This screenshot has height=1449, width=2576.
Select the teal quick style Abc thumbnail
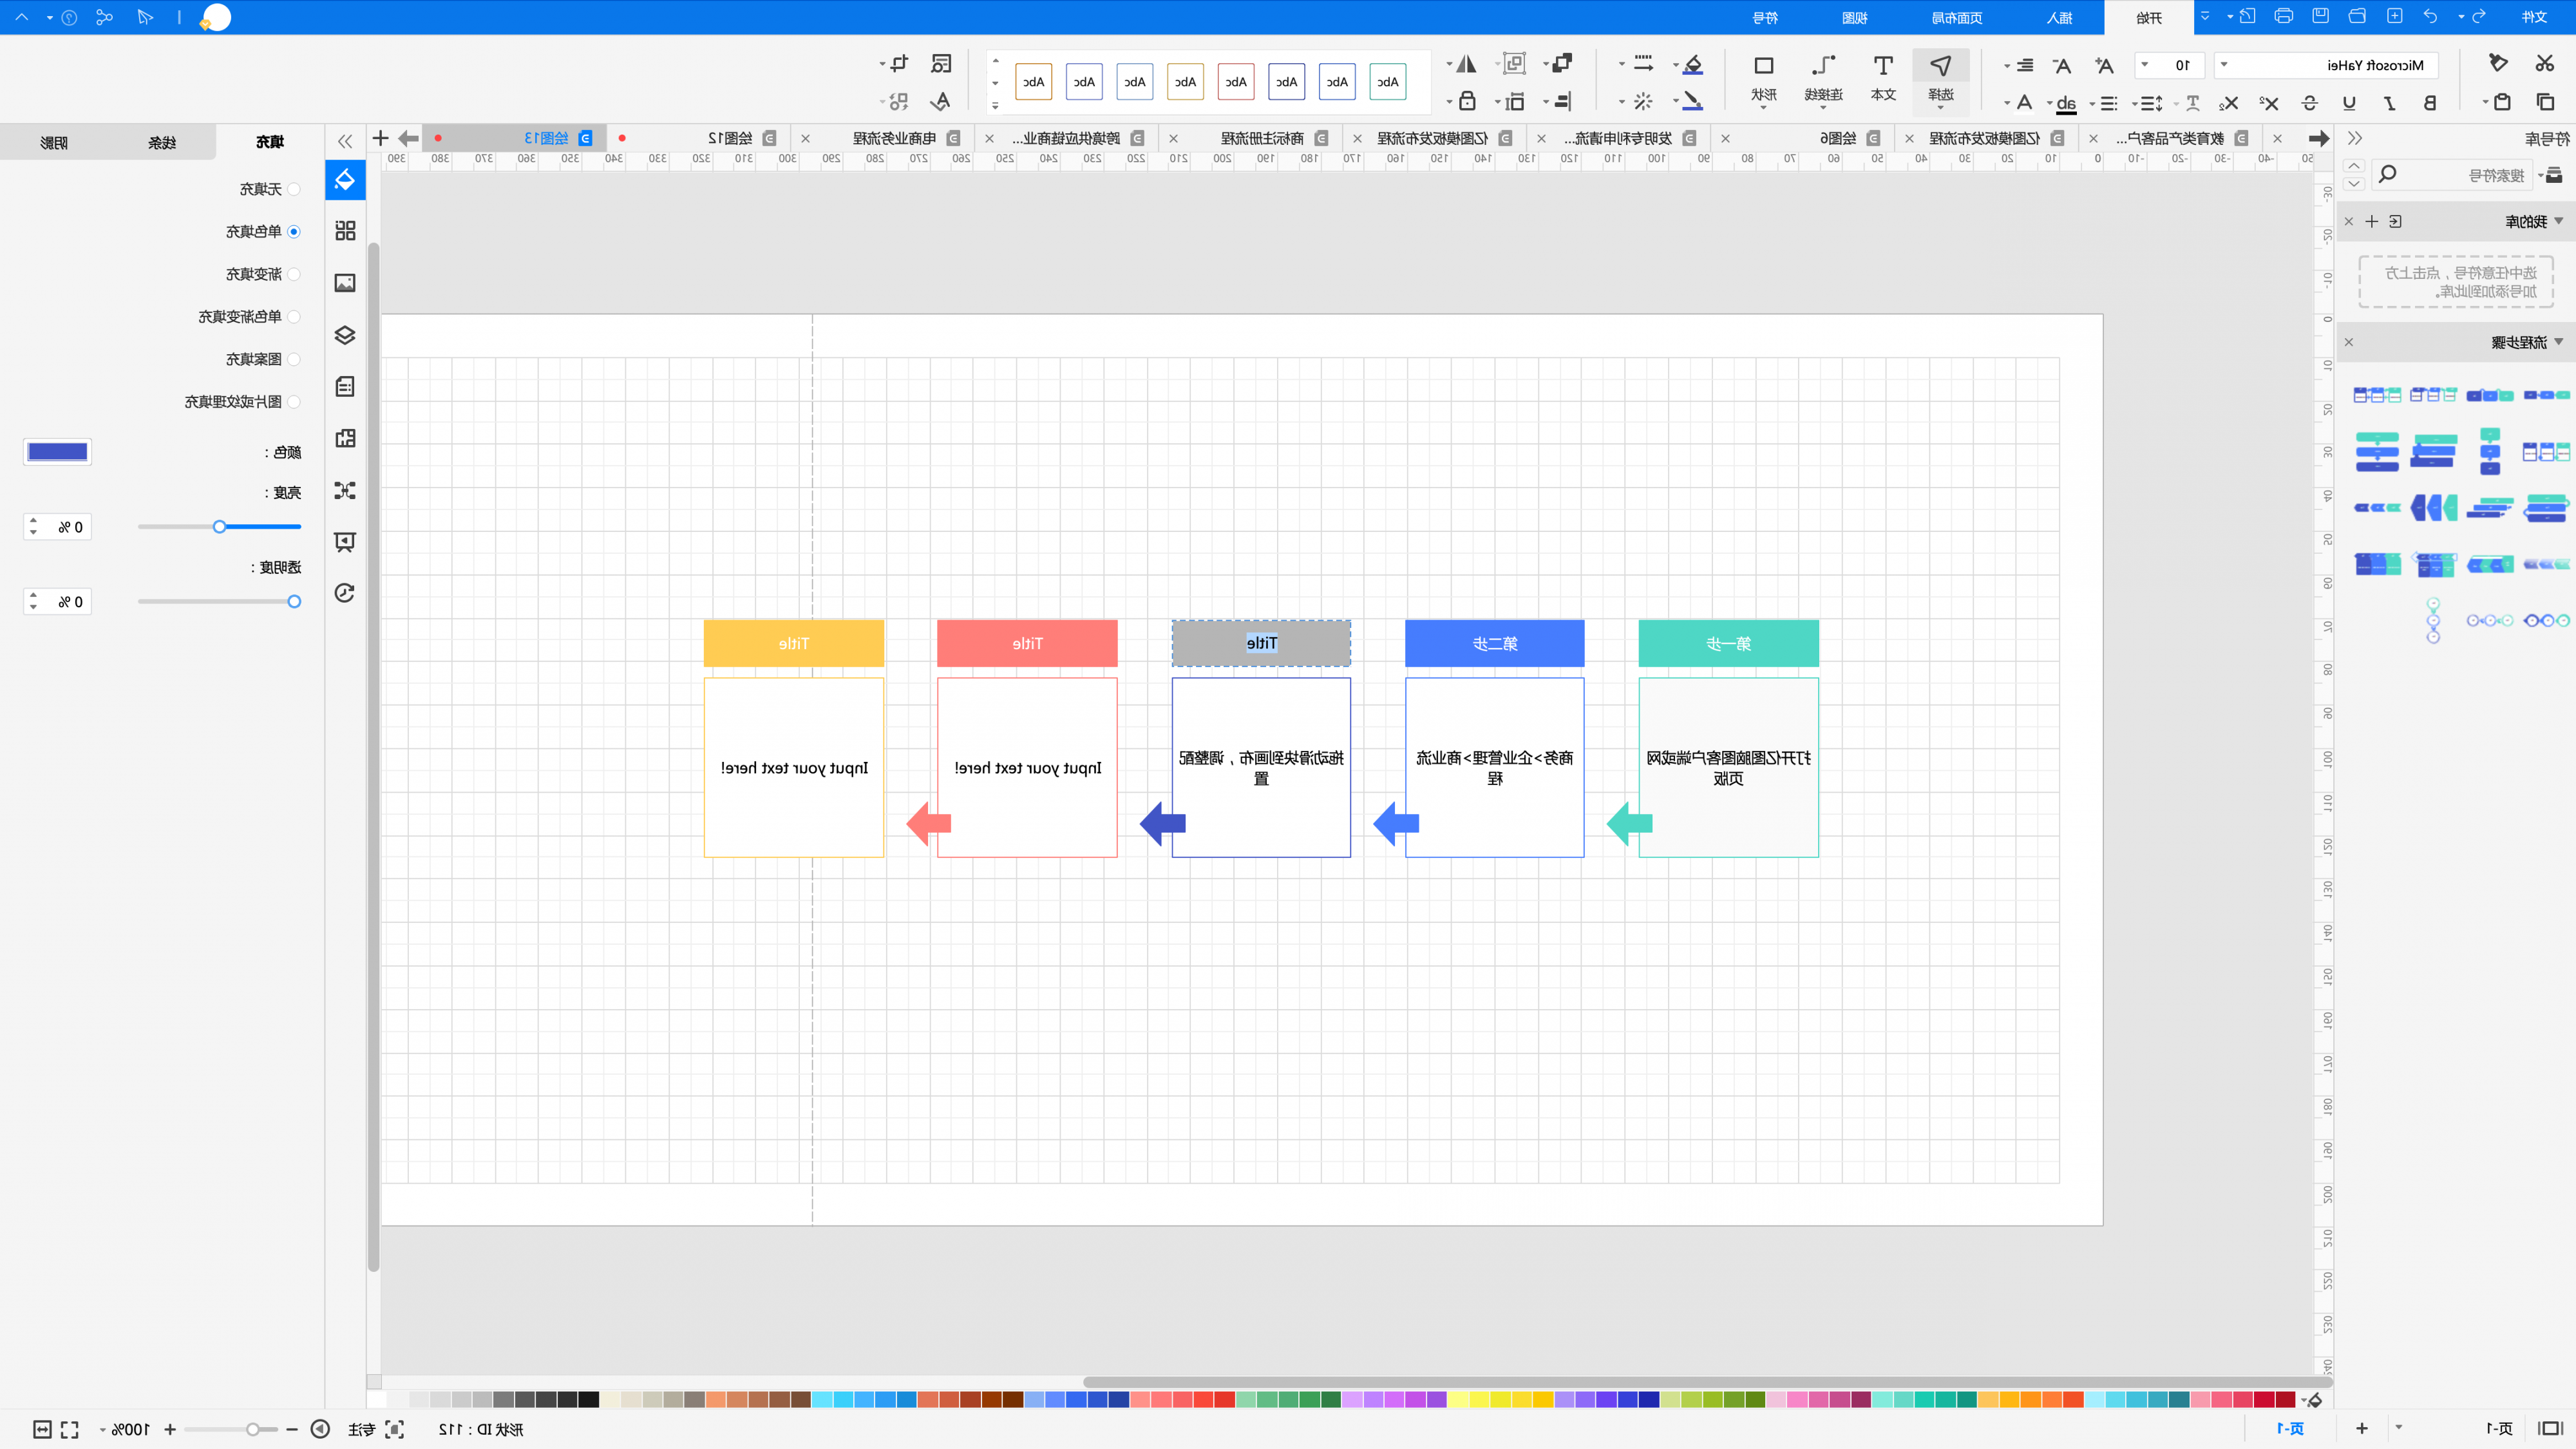tap(1388, 82)
